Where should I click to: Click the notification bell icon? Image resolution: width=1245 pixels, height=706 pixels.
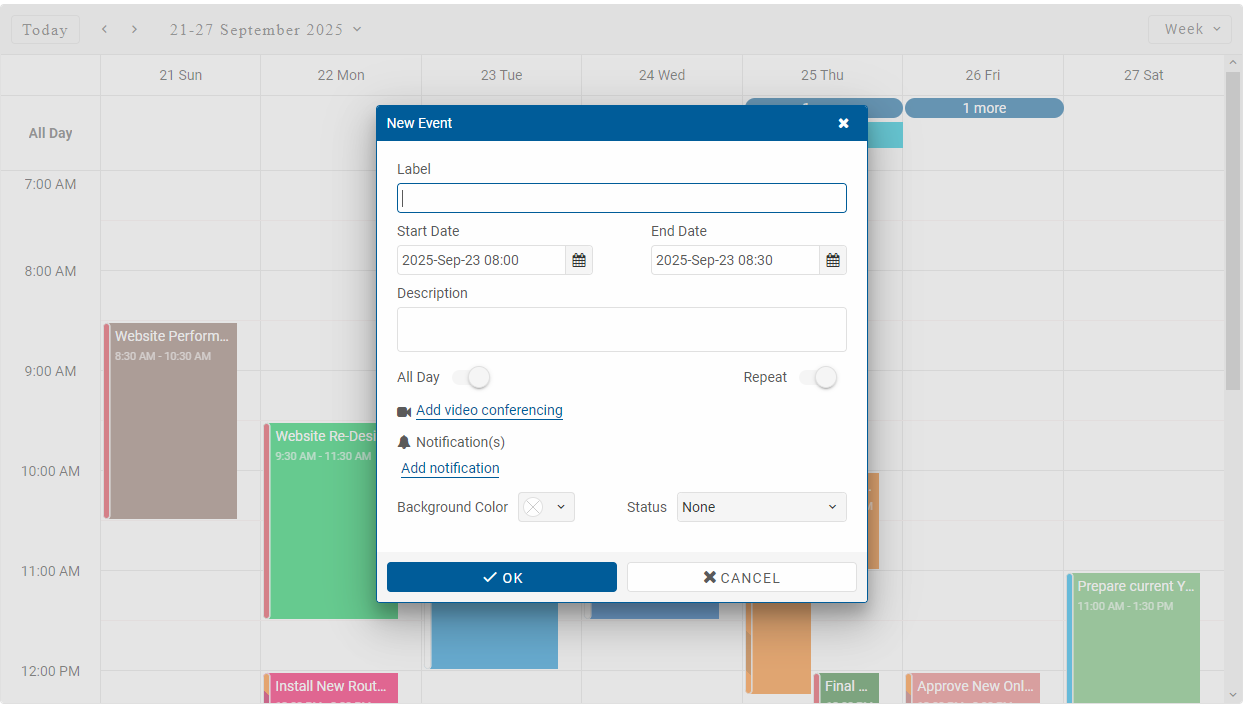point(404,442)
